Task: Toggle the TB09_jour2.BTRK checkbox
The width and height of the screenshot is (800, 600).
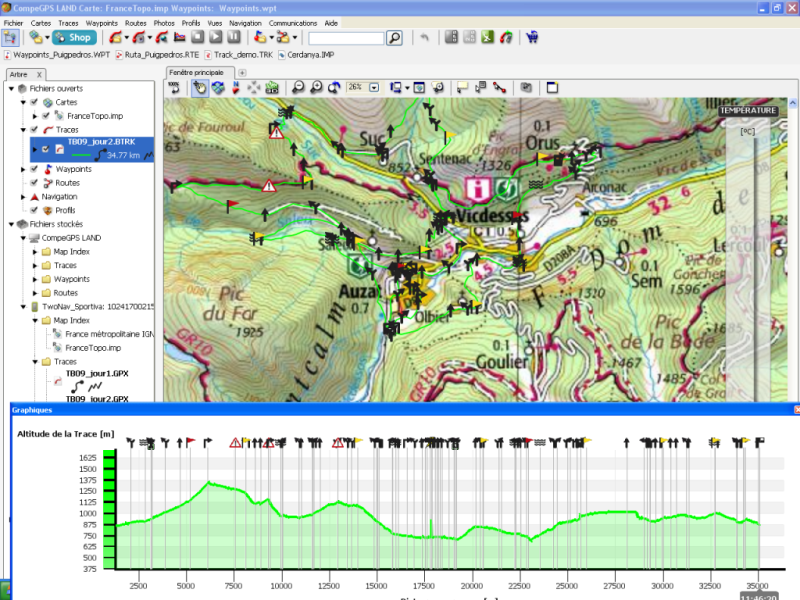Action: (46, 149)
